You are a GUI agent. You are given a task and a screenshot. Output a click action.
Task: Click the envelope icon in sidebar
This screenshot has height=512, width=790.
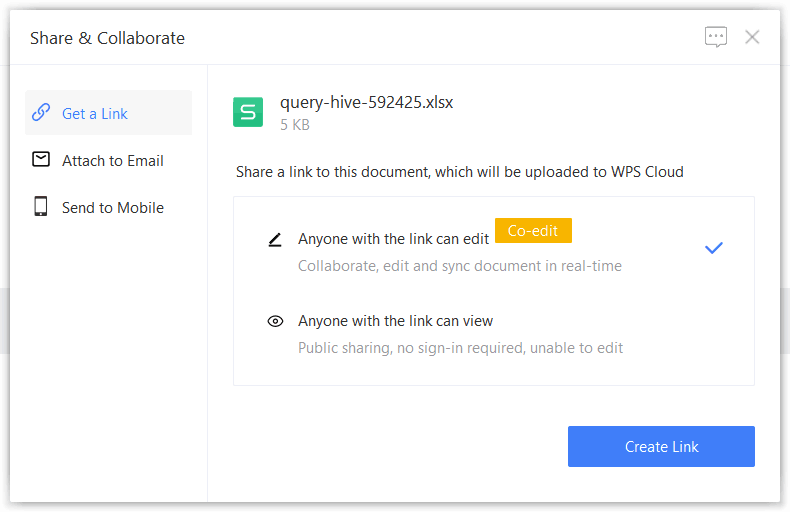coord(41,160)
